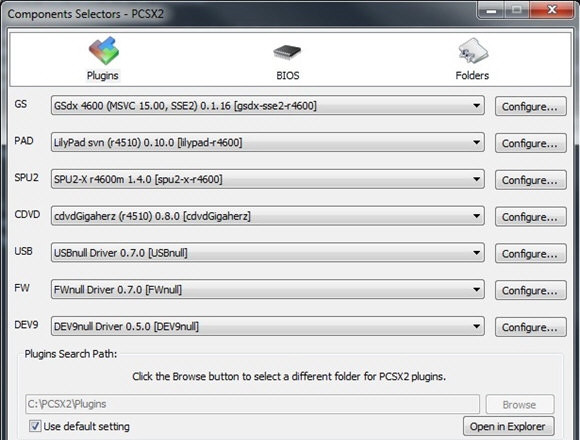
Task: Configure the FW plugin
Action: 530,290
